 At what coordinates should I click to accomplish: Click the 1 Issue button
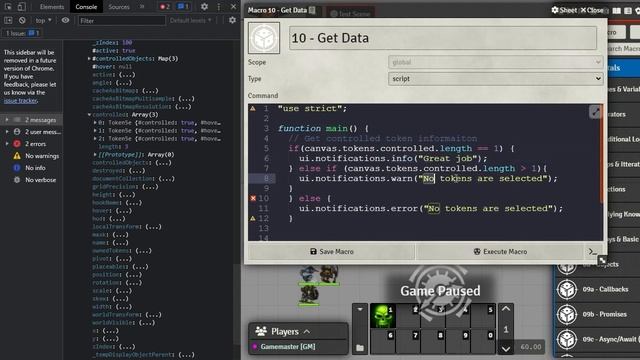tap(22, 33)
